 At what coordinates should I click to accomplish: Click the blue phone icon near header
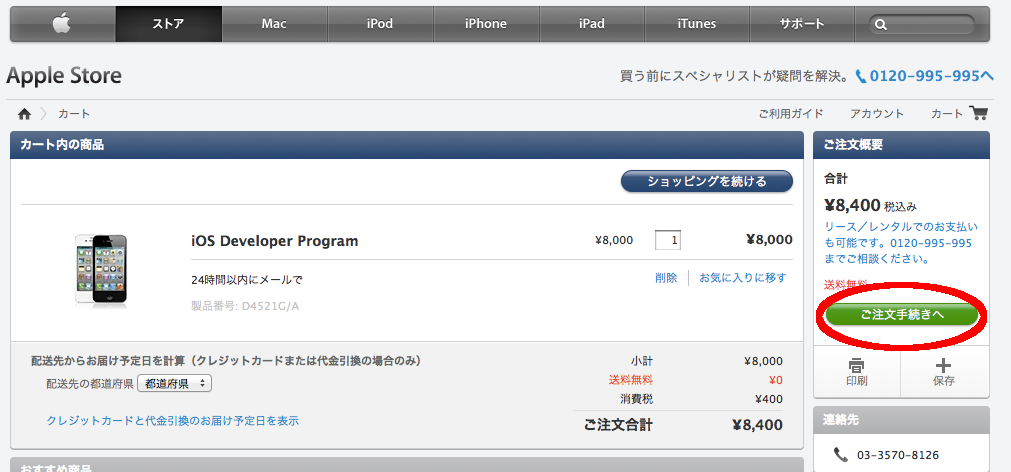pos(861,77)
